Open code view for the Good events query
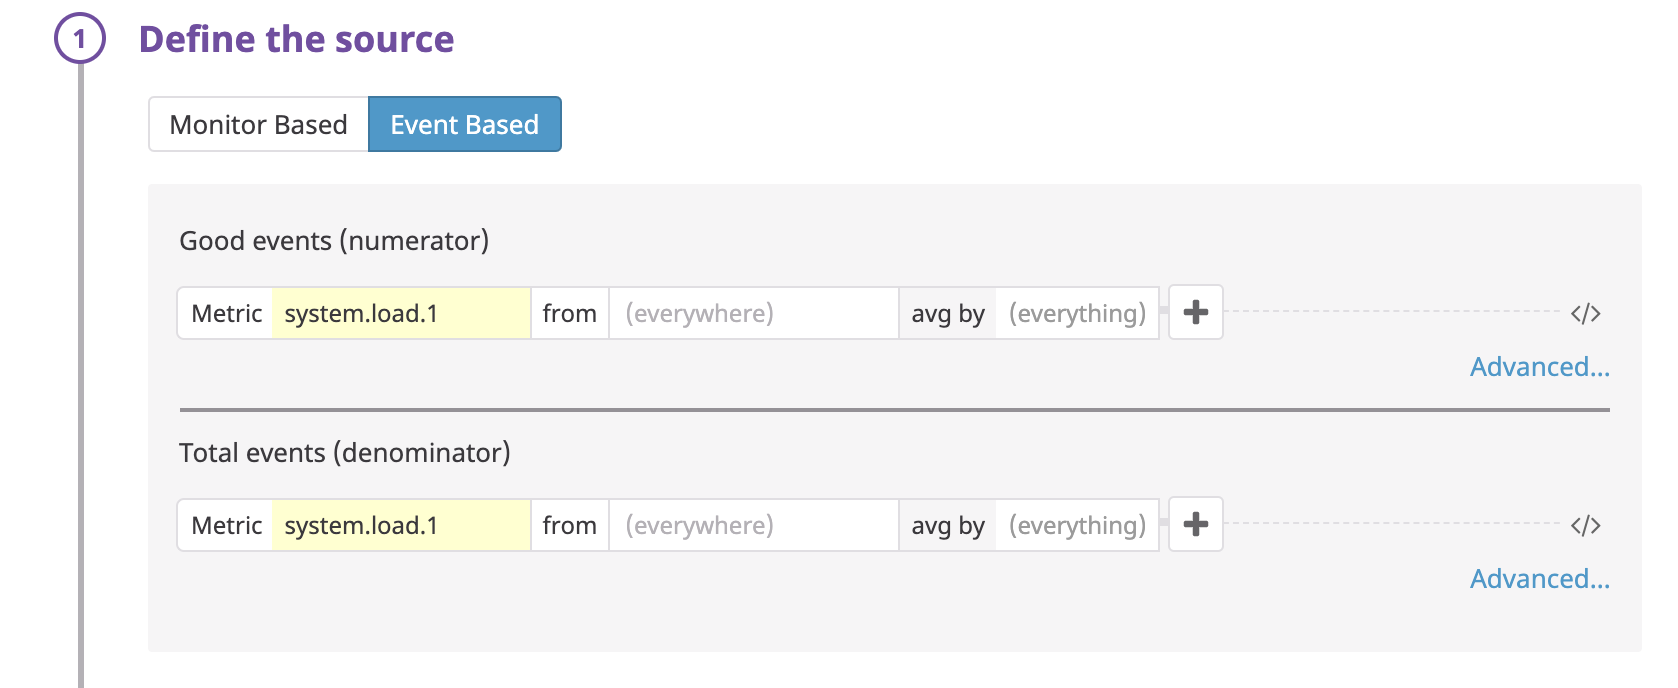Image resolution: width=1678 pixels, height=688 pixels. tap(1586, 312)
